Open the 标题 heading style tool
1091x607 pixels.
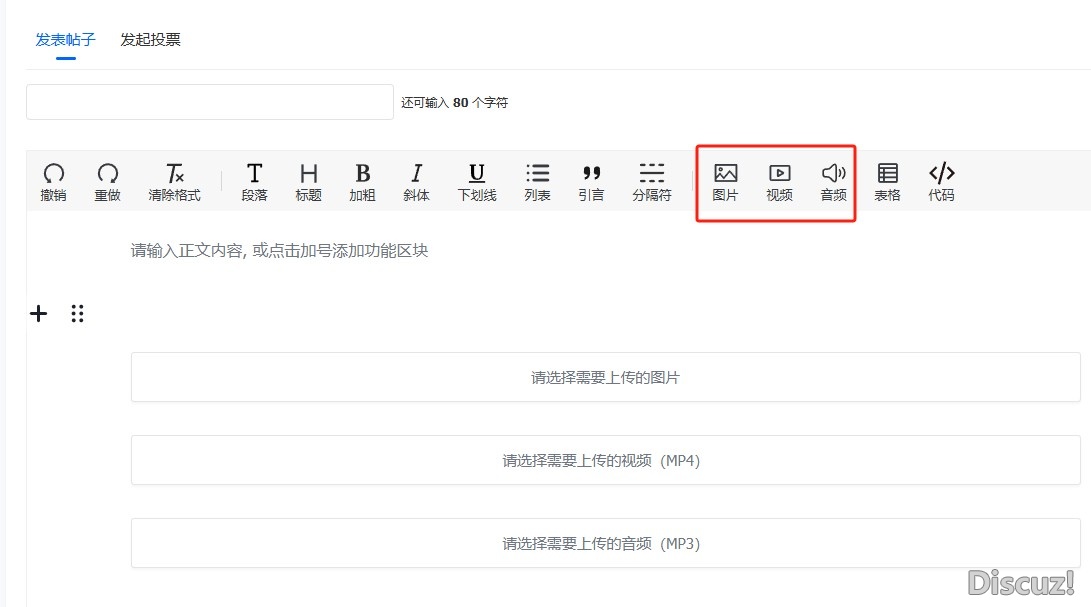coord(308,181)
